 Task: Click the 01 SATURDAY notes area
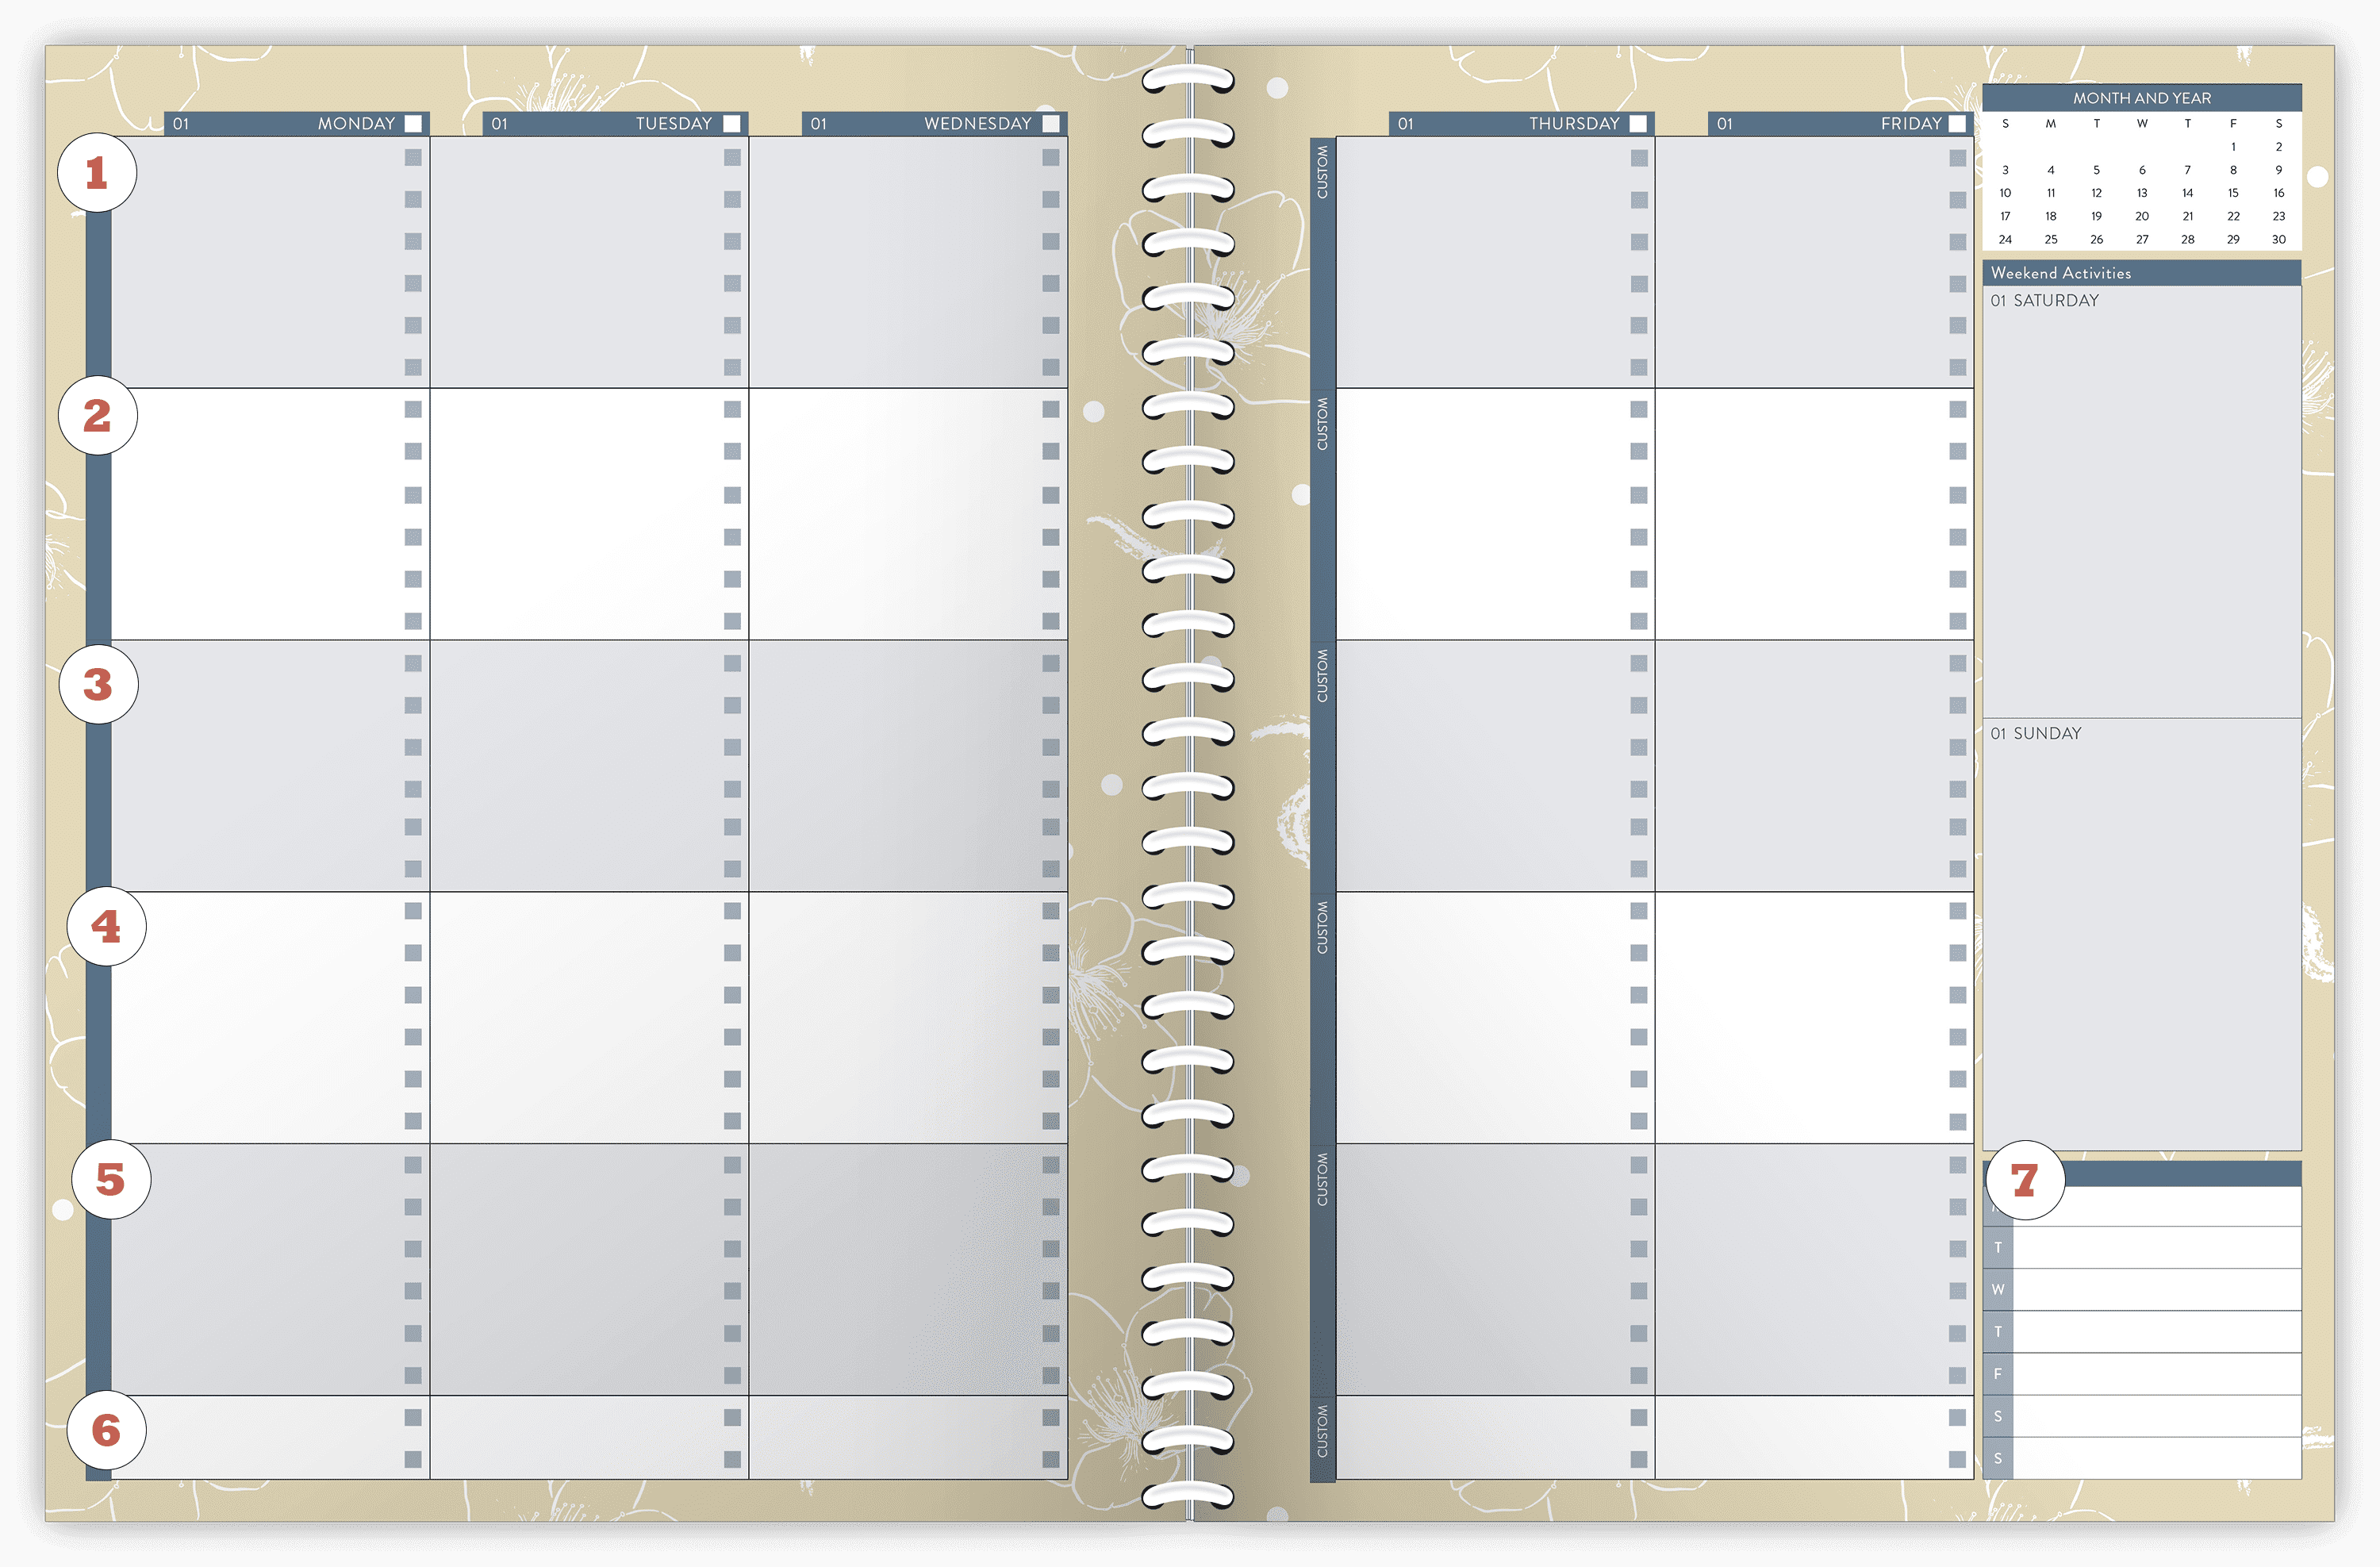[x=2141, y=500]
